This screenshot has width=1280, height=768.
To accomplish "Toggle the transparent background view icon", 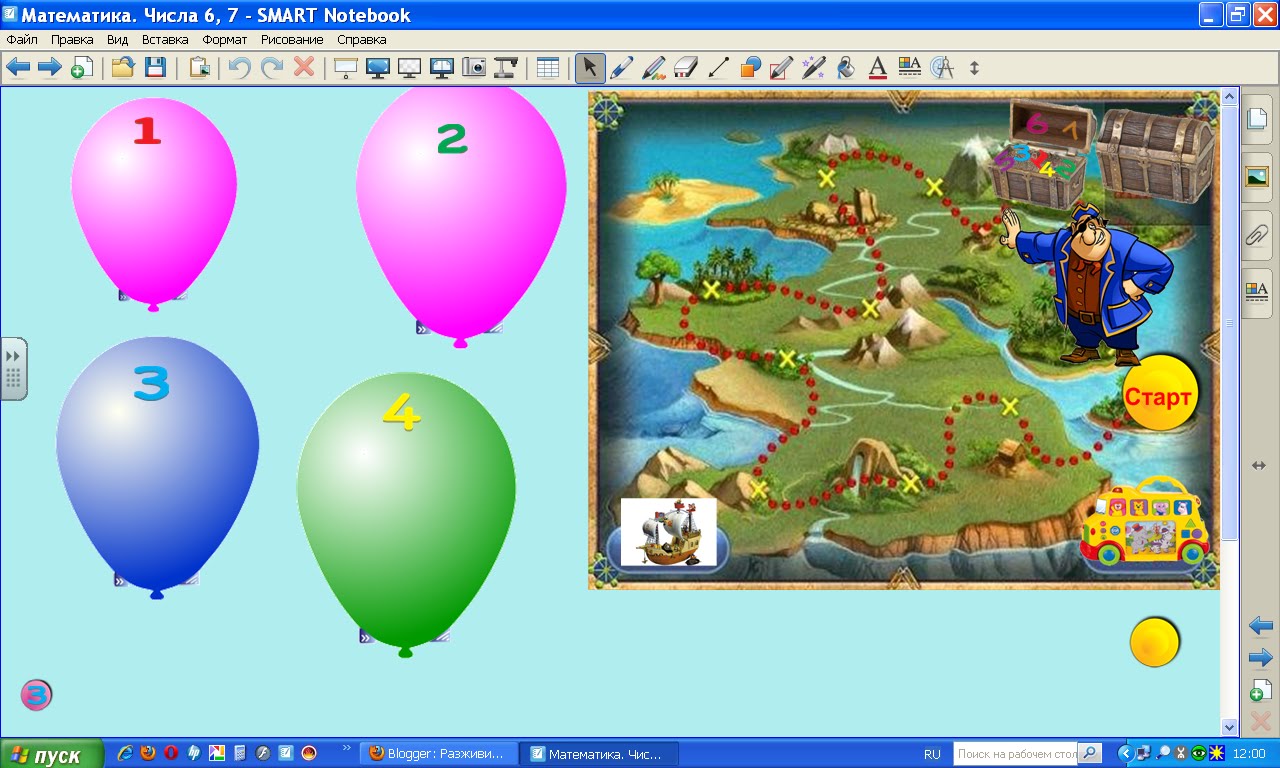I will (409, 67).
